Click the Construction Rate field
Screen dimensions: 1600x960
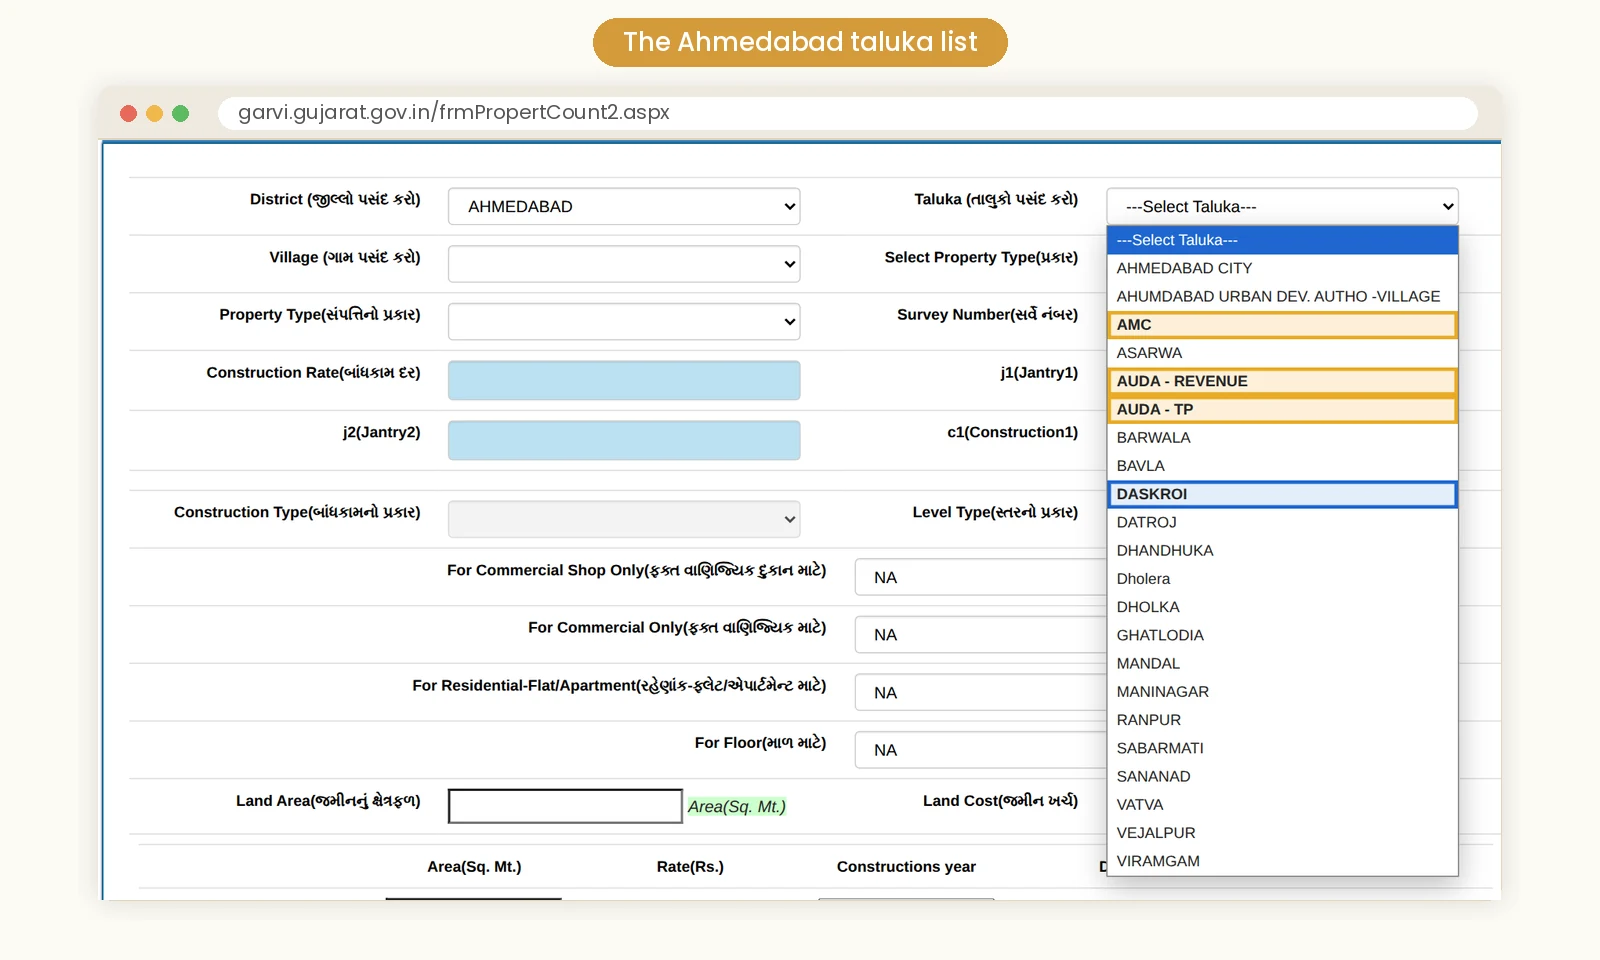pyautogui.click(x=624, y=380)
